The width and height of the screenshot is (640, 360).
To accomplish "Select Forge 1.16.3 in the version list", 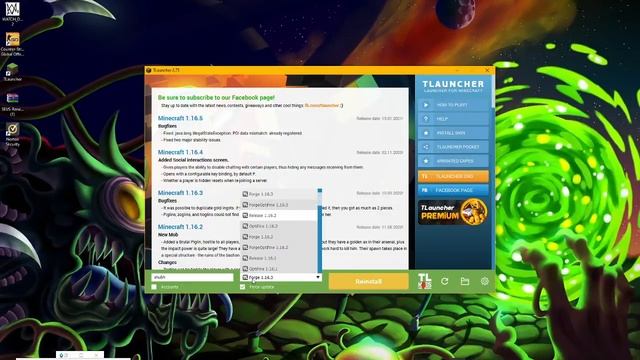I will (x=279, y=194).
